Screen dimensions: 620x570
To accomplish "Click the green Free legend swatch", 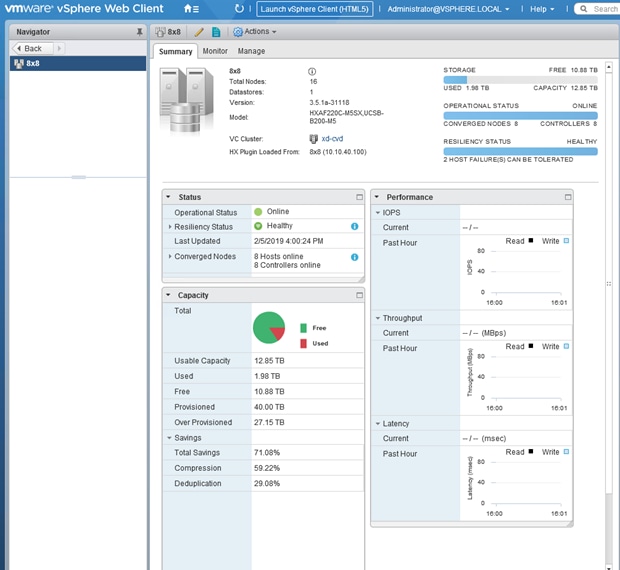I will 303,328.
